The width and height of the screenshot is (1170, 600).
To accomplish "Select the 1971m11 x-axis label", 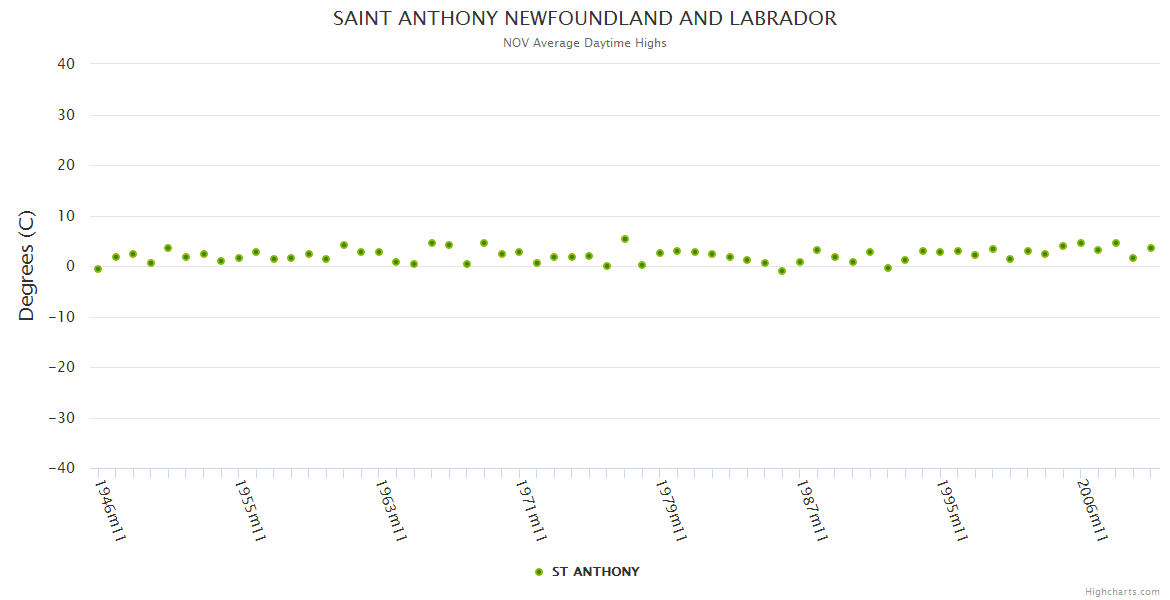I will point(531,511).
